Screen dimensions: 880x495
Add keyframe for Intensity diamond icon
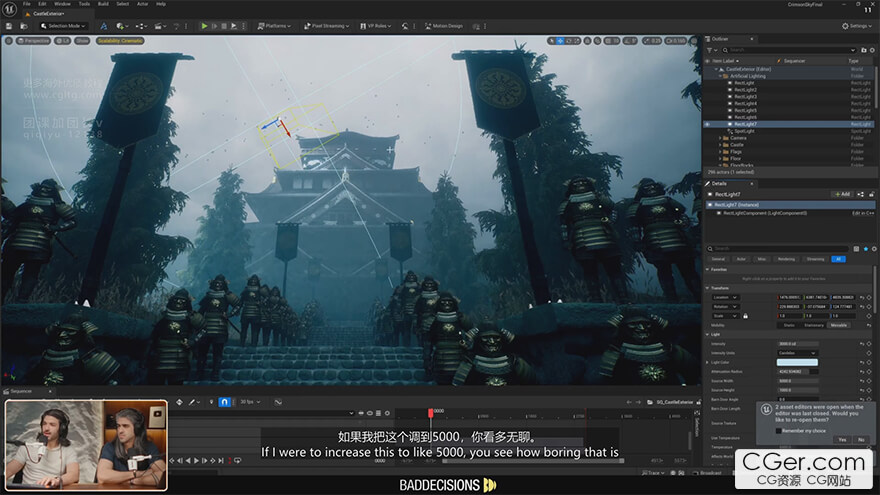pos(869,344)
